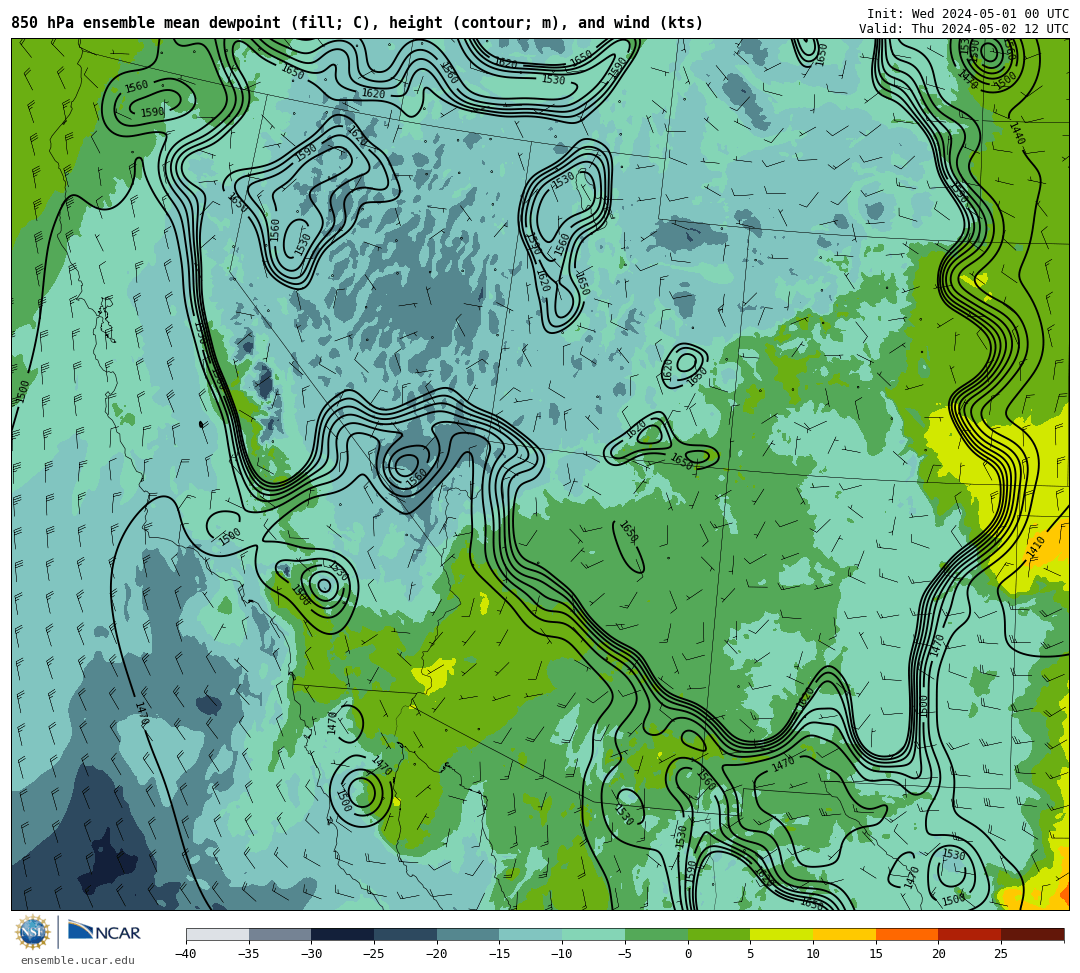Select the light teal swatch between -15 and -10
Viewport: 1080px width, 973px height.
pyautogui.click(x=530, y=934)
